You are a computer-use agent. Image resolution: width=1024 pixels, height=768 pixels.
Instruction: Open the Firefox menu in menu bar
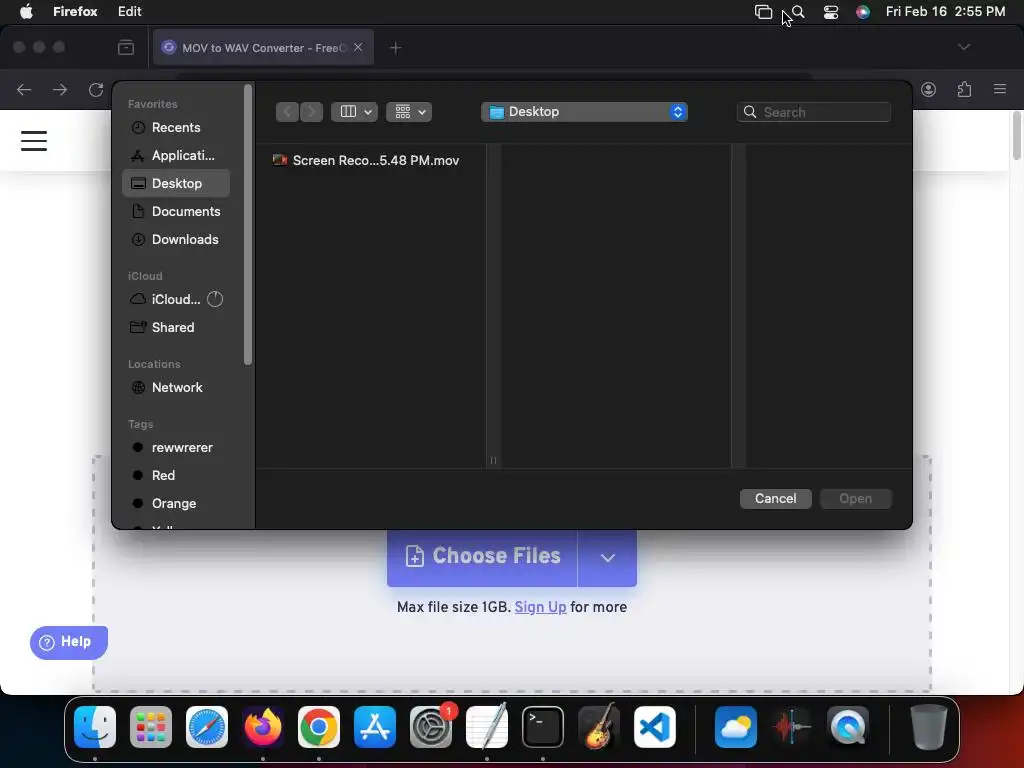click(75, 12)
